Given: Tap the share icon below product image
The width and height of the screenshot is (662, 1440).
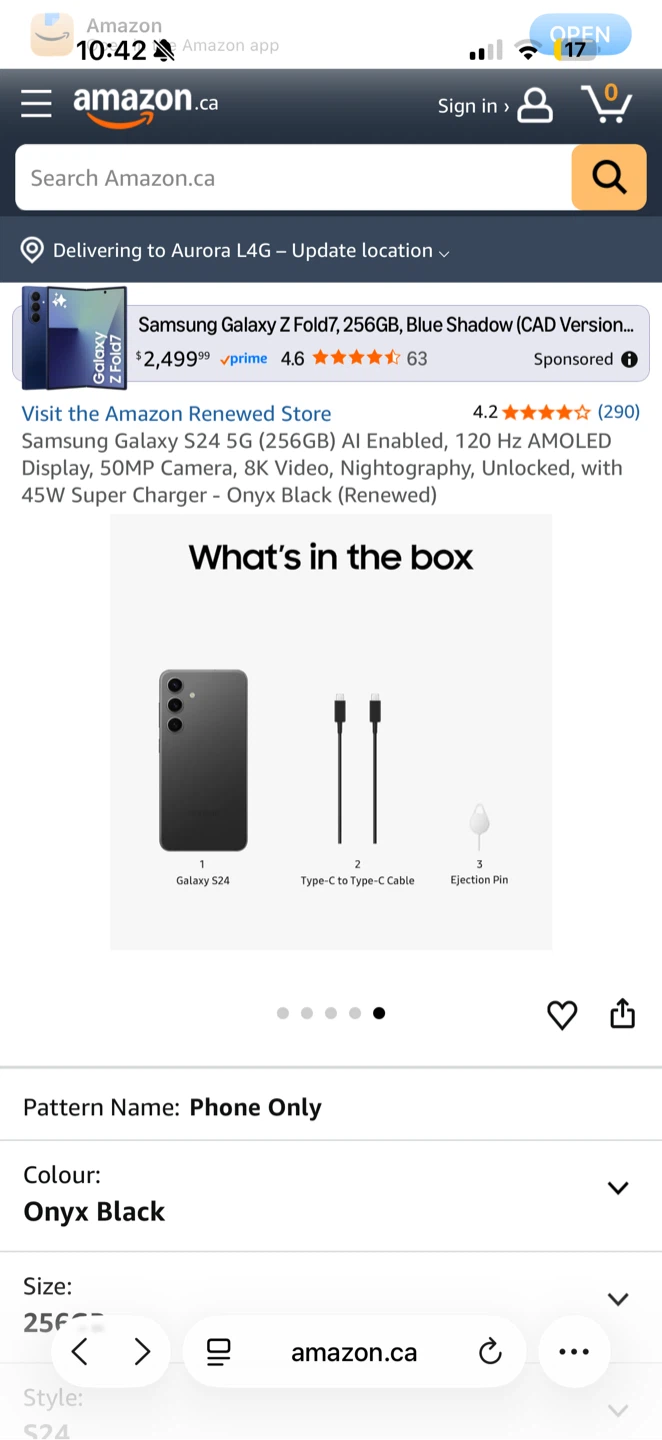Looking at the screenshot, I should 622,1013.
